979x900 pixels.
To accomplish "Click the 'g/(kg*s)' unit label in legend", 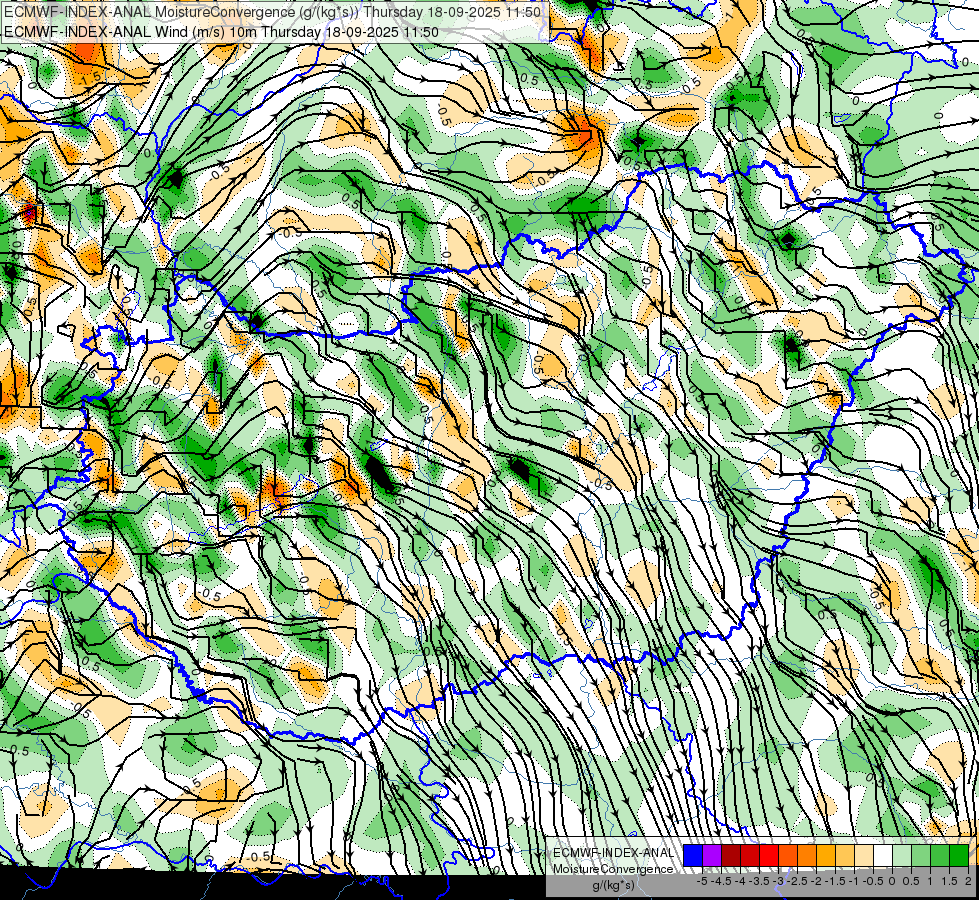I will pyautogui.click(x=614, y=885).
